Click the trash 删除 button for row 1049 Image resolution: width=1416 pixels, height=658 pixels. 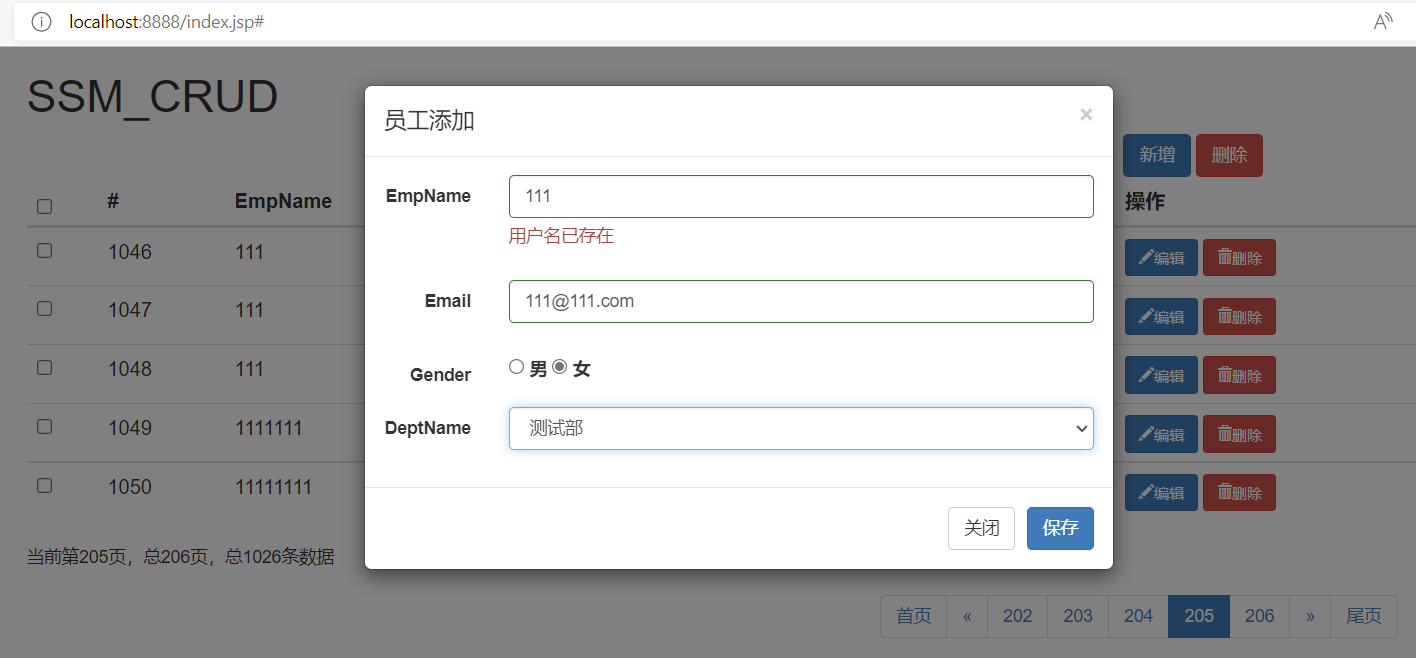coord(1239,434)
